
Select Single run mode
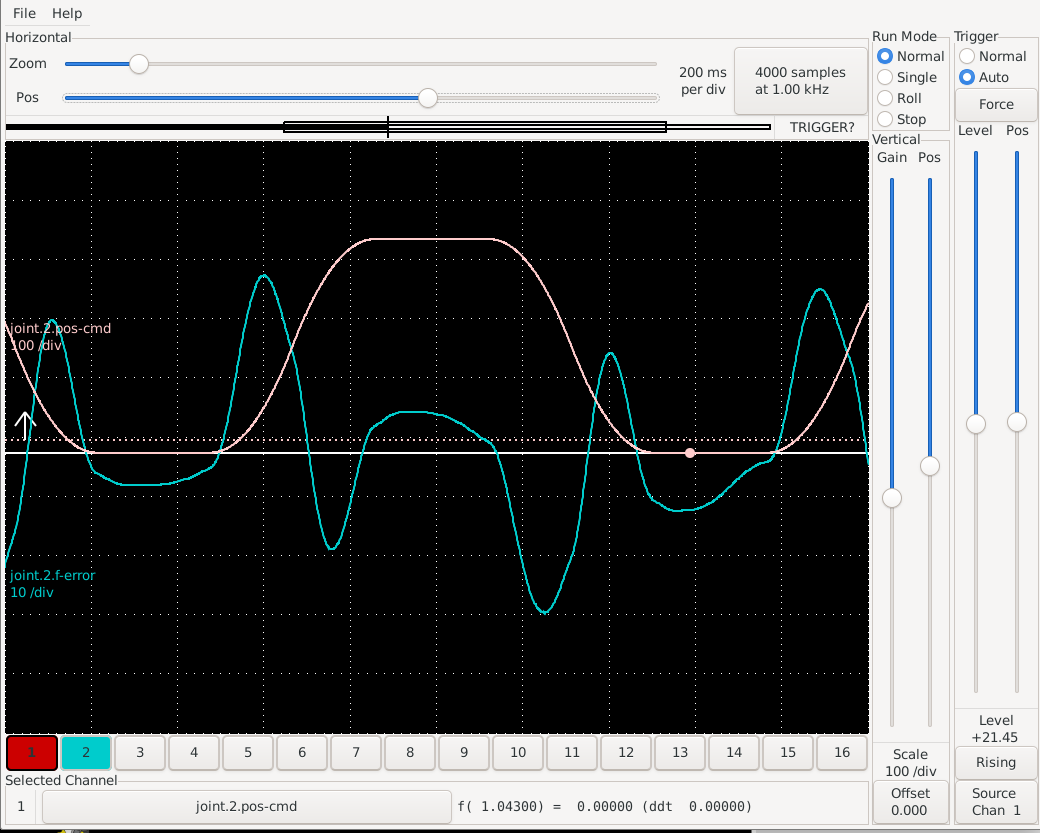pyautogui.click(x=907, y=78)
